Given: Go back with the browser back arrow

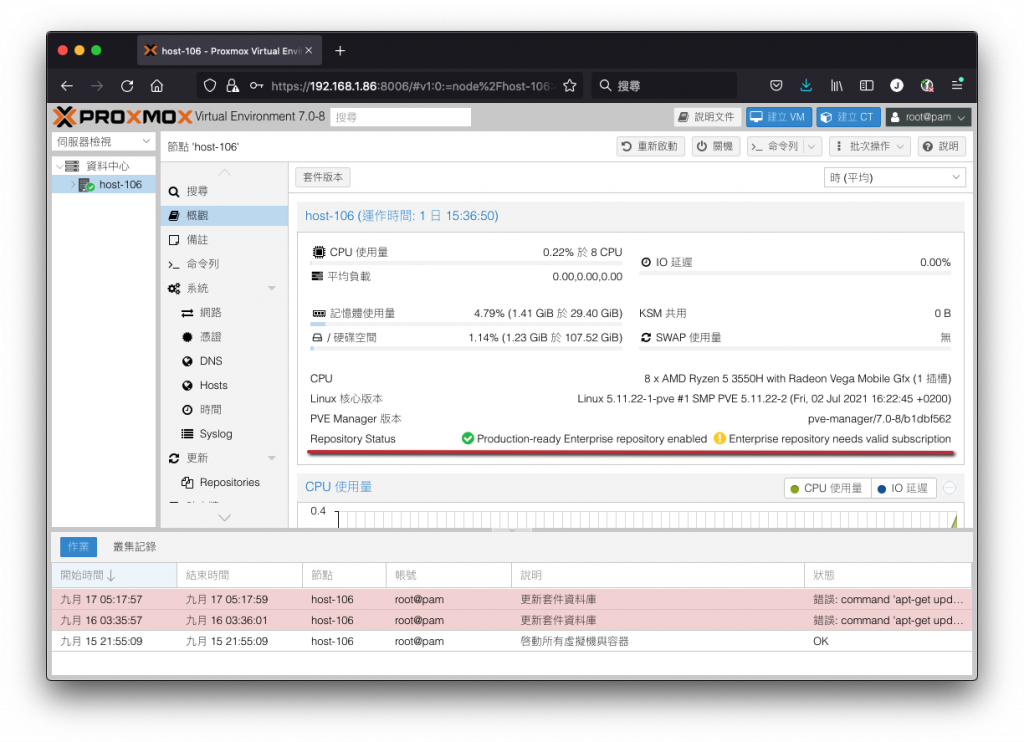Looking at the screenshot, I should tap(67, 86).
